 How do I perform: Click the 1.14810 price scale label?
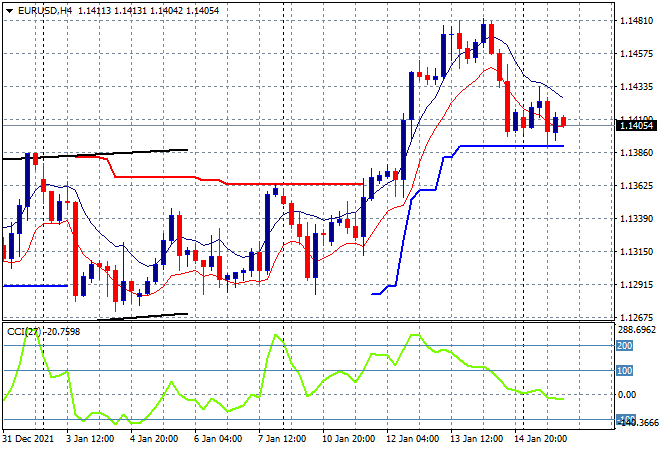pos(636,20)
